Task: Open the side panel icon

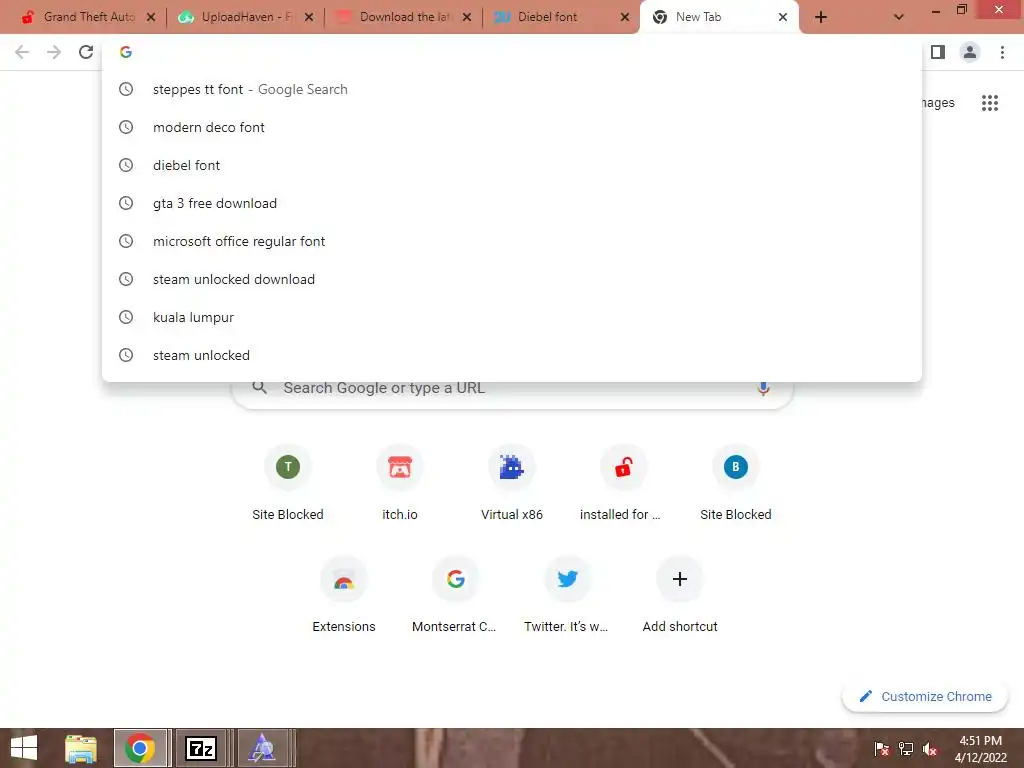Action: (938, 52)
